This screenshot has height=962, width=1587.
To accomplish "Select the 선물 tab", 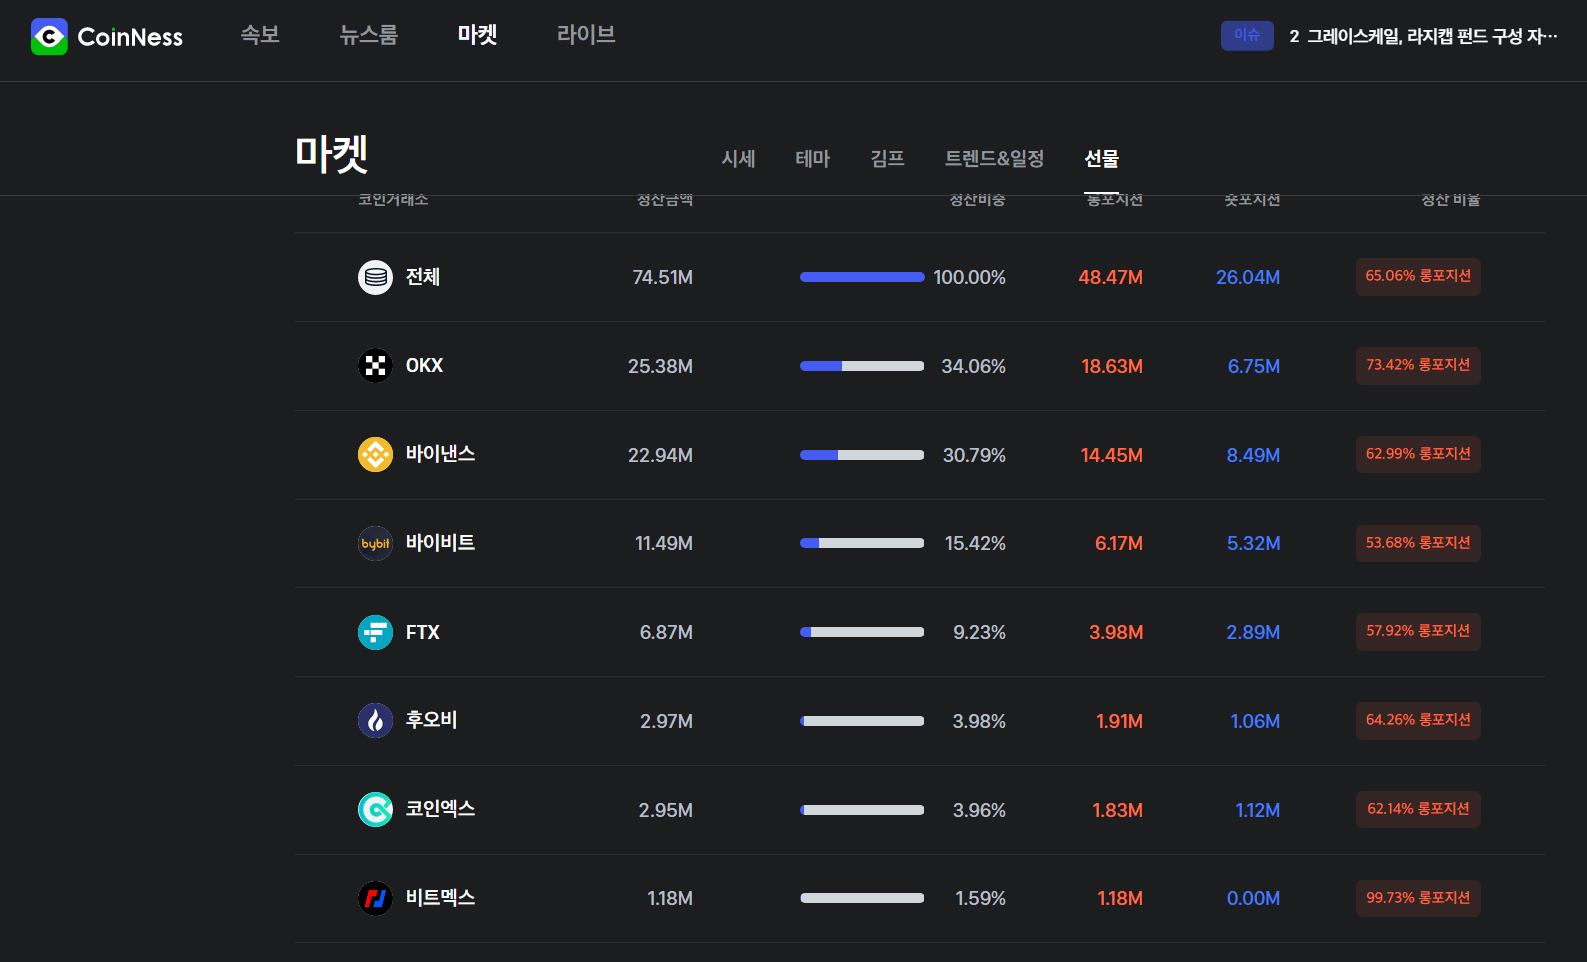I will point(1101,159).
